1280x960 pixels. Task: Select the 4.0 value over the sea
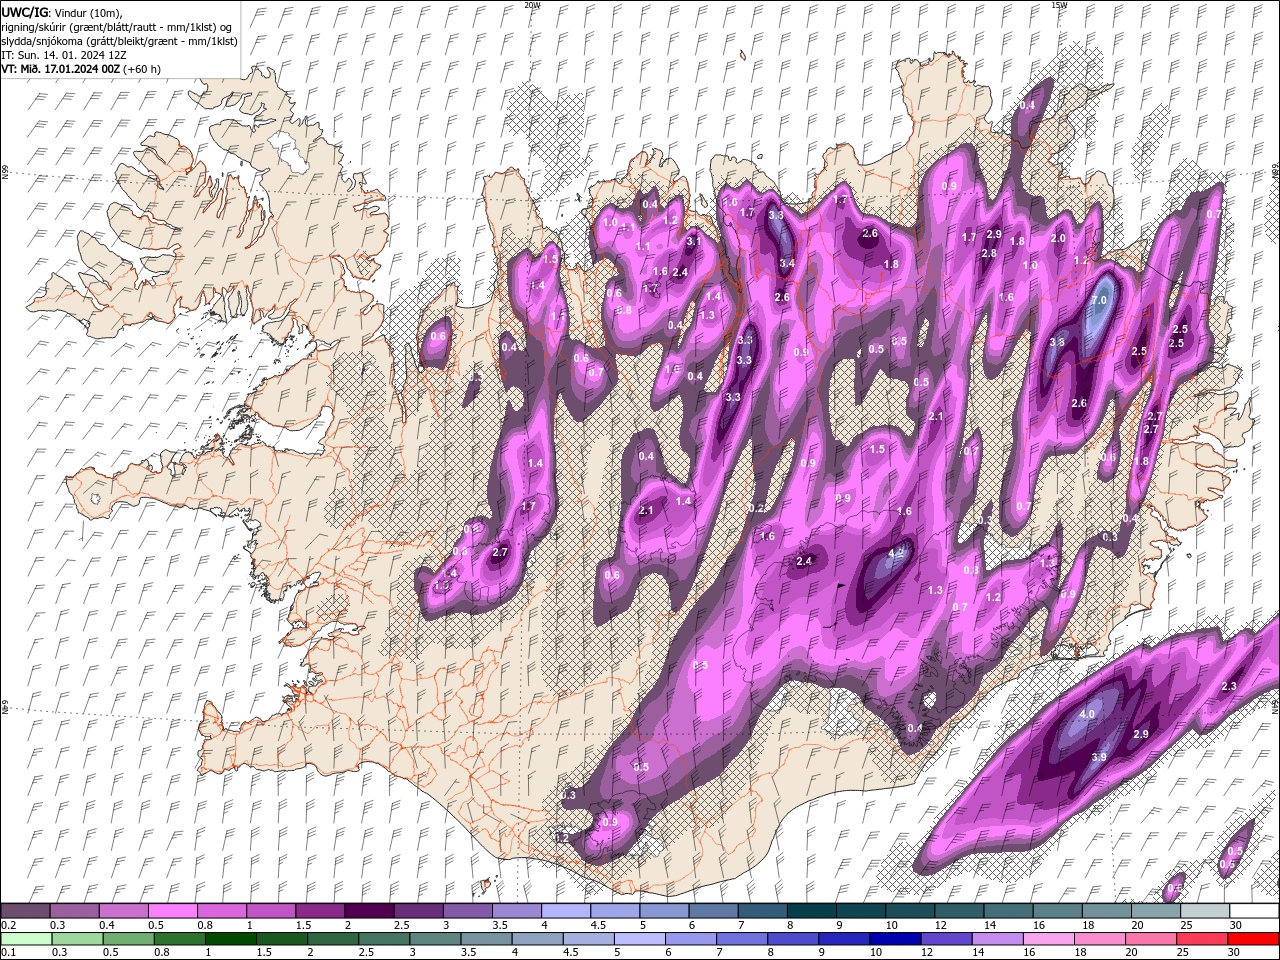pos(1088,714)
